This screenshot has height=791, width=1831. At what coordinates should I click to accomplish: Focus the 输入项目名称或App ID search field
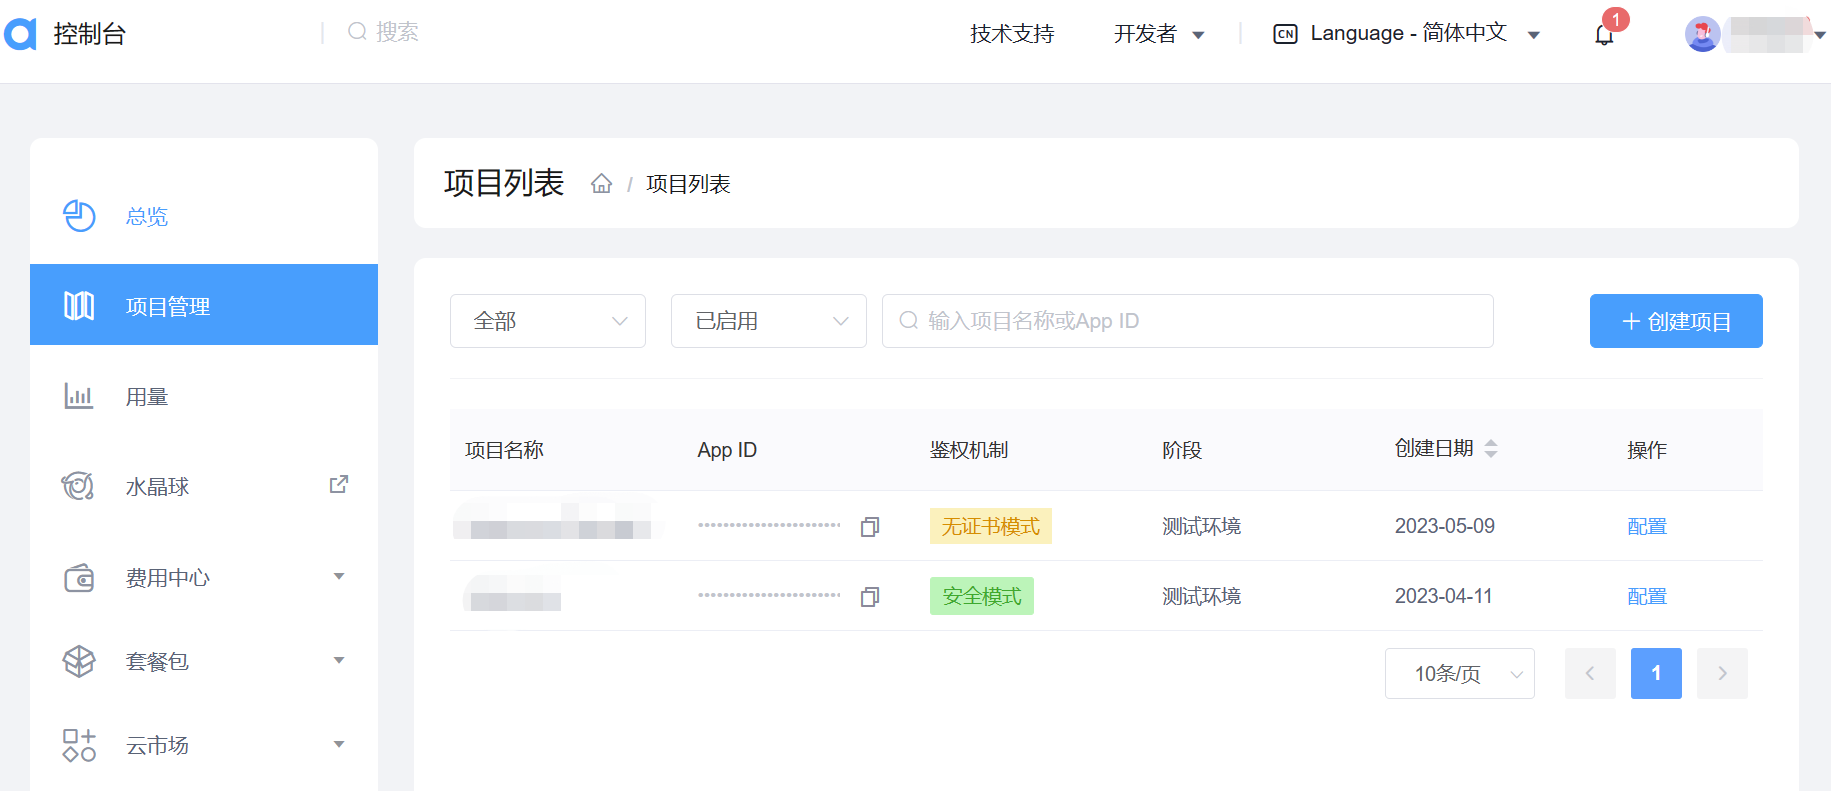[x=1188, y=321]
